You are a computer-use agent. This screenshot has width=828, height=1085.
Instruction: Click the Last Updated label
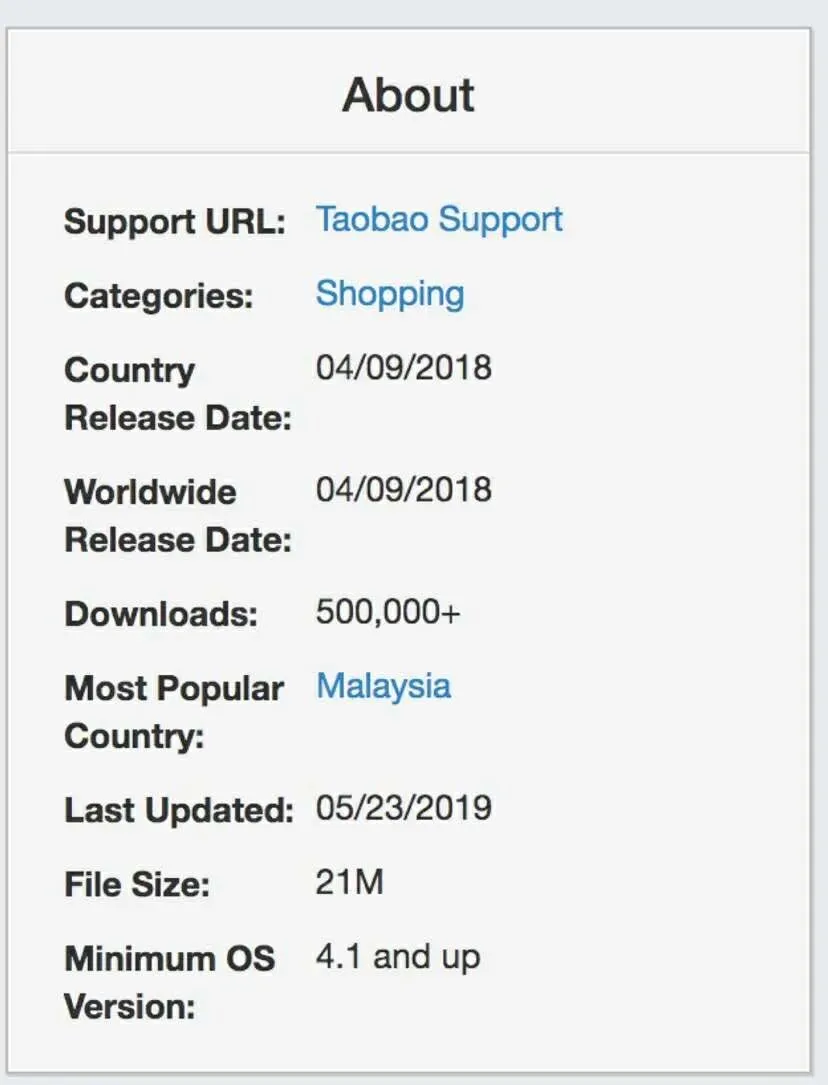179,810
